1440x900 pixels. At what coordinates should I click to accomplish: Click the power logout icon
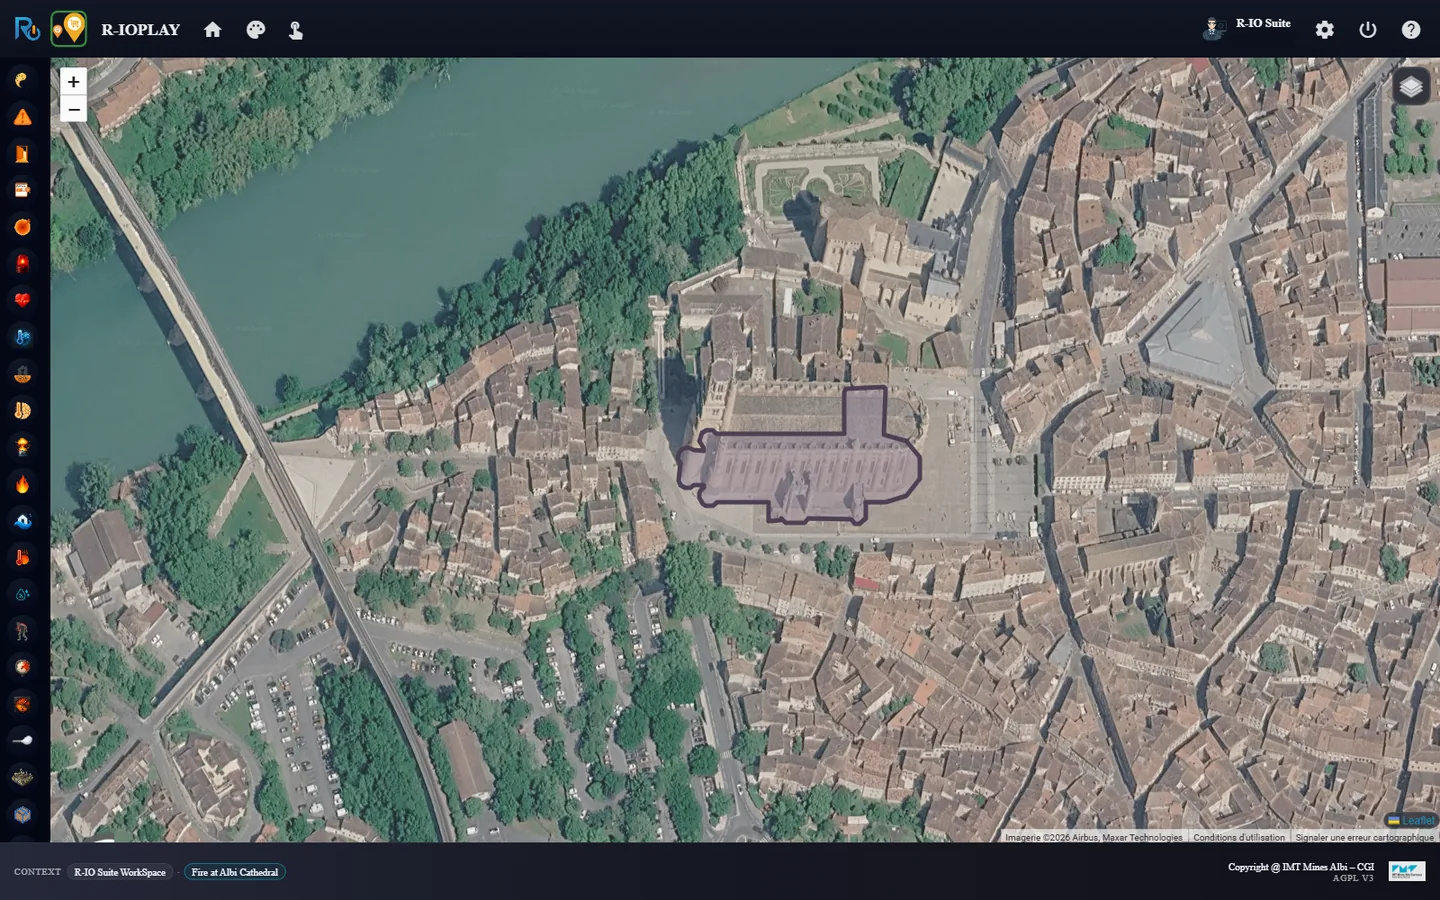(x=1368, y=30)
